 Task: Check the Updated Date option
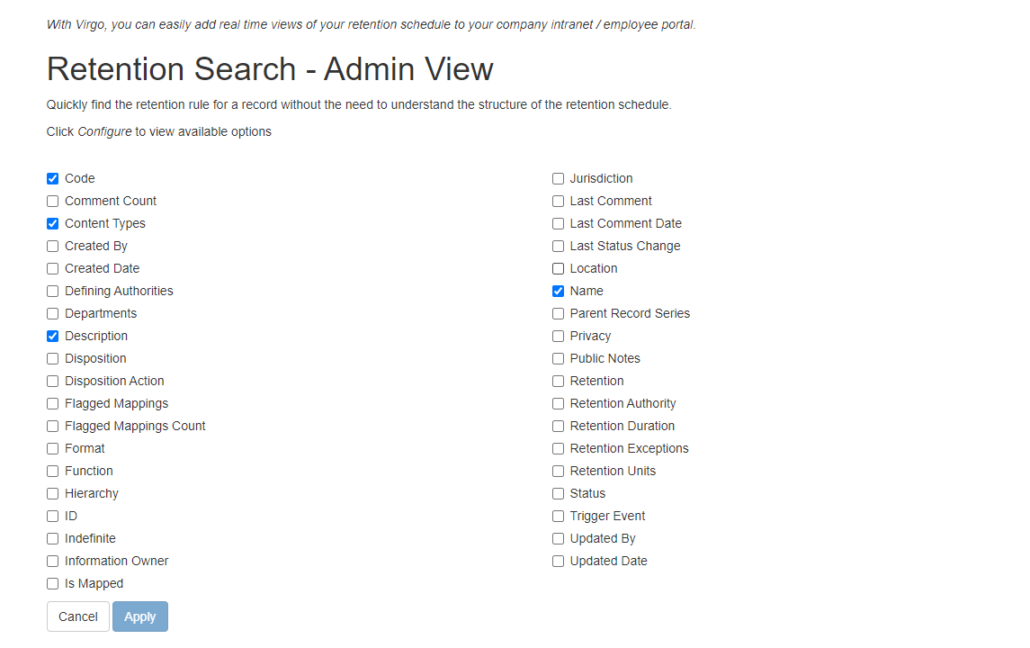point(558,560)
